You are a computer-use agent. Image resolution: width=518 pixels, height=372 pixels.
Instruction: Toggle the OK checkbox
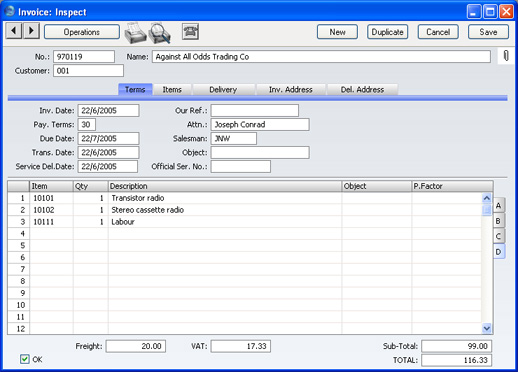pos(25,359)
